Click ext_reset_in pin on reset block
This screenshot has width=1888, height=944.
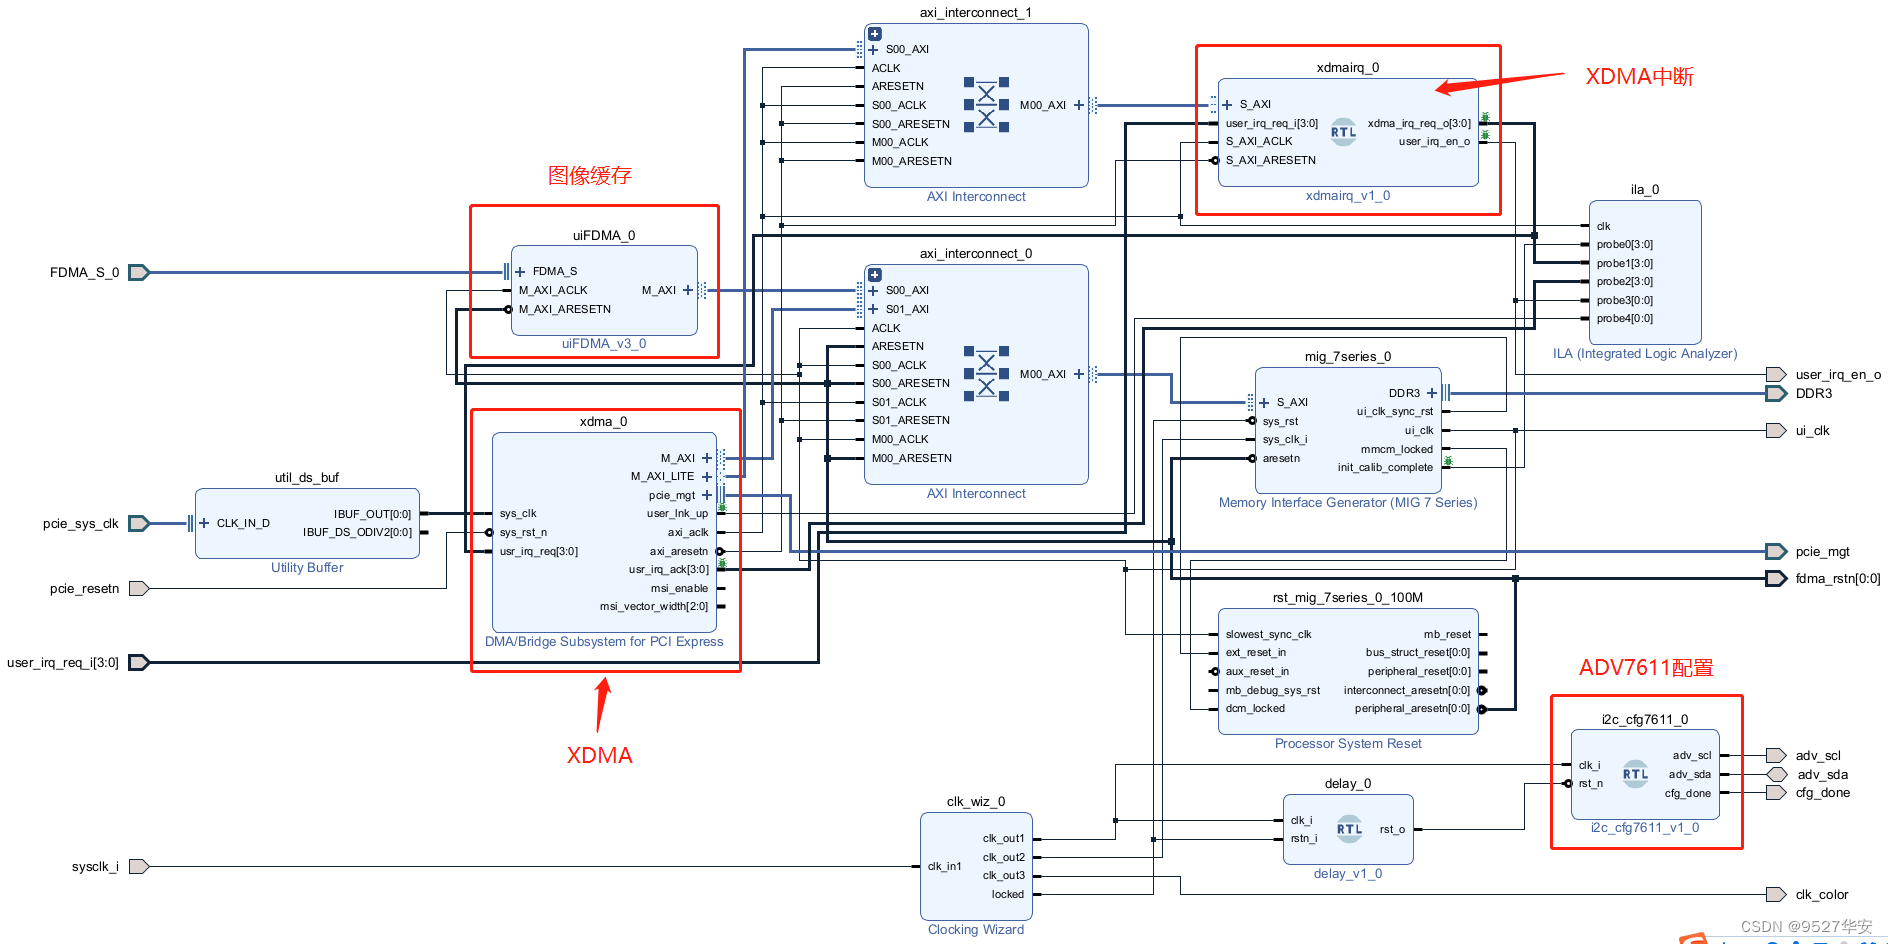pos(1256,653)
